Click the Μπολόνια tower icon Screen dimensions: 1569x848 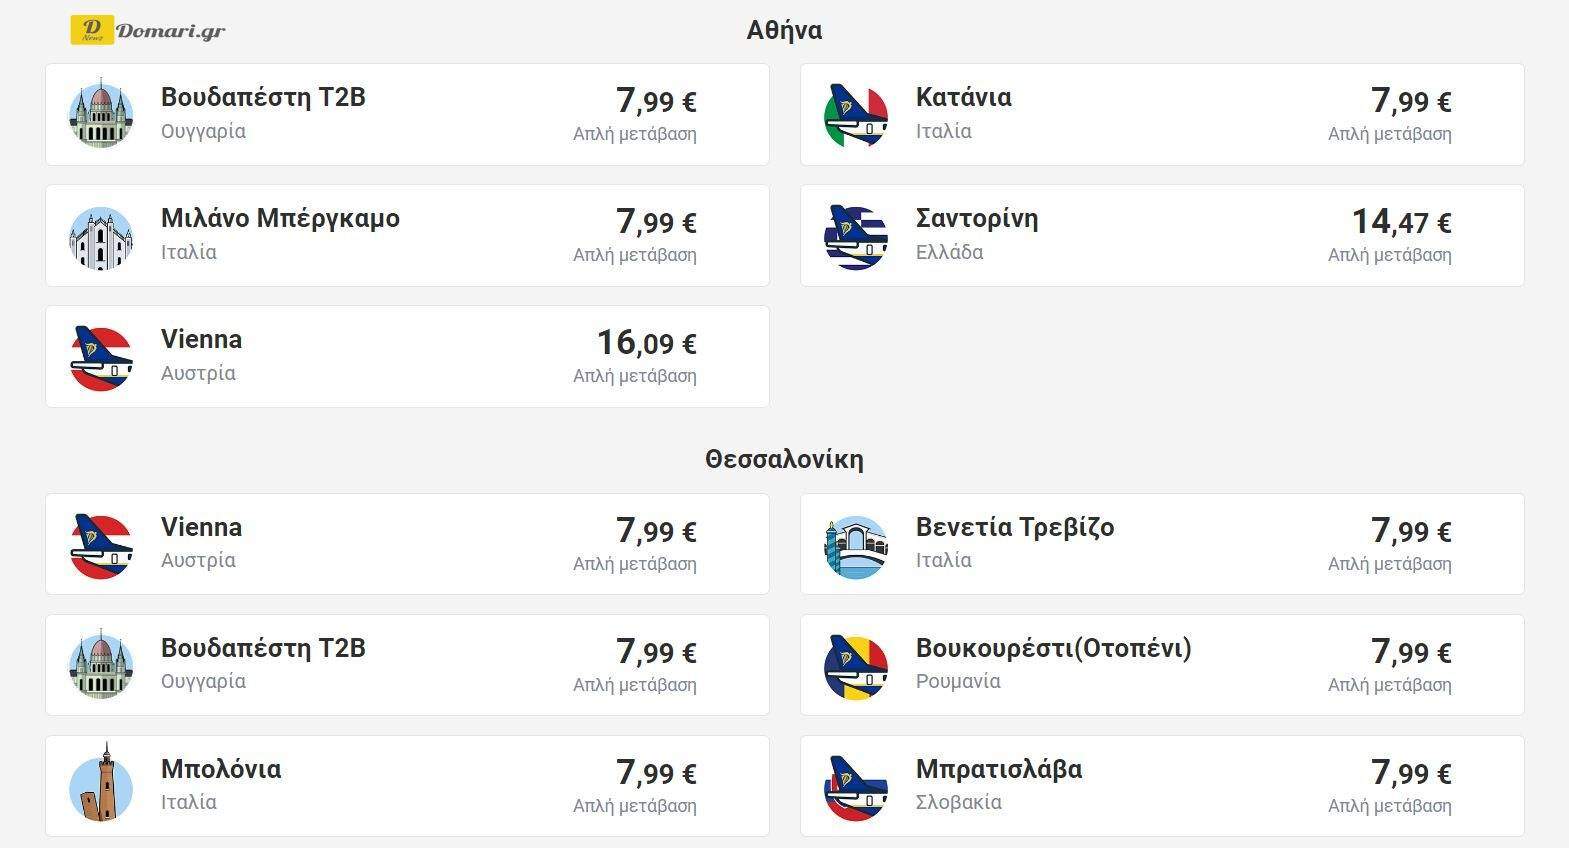pyautogui.click(x=101, y=786)
